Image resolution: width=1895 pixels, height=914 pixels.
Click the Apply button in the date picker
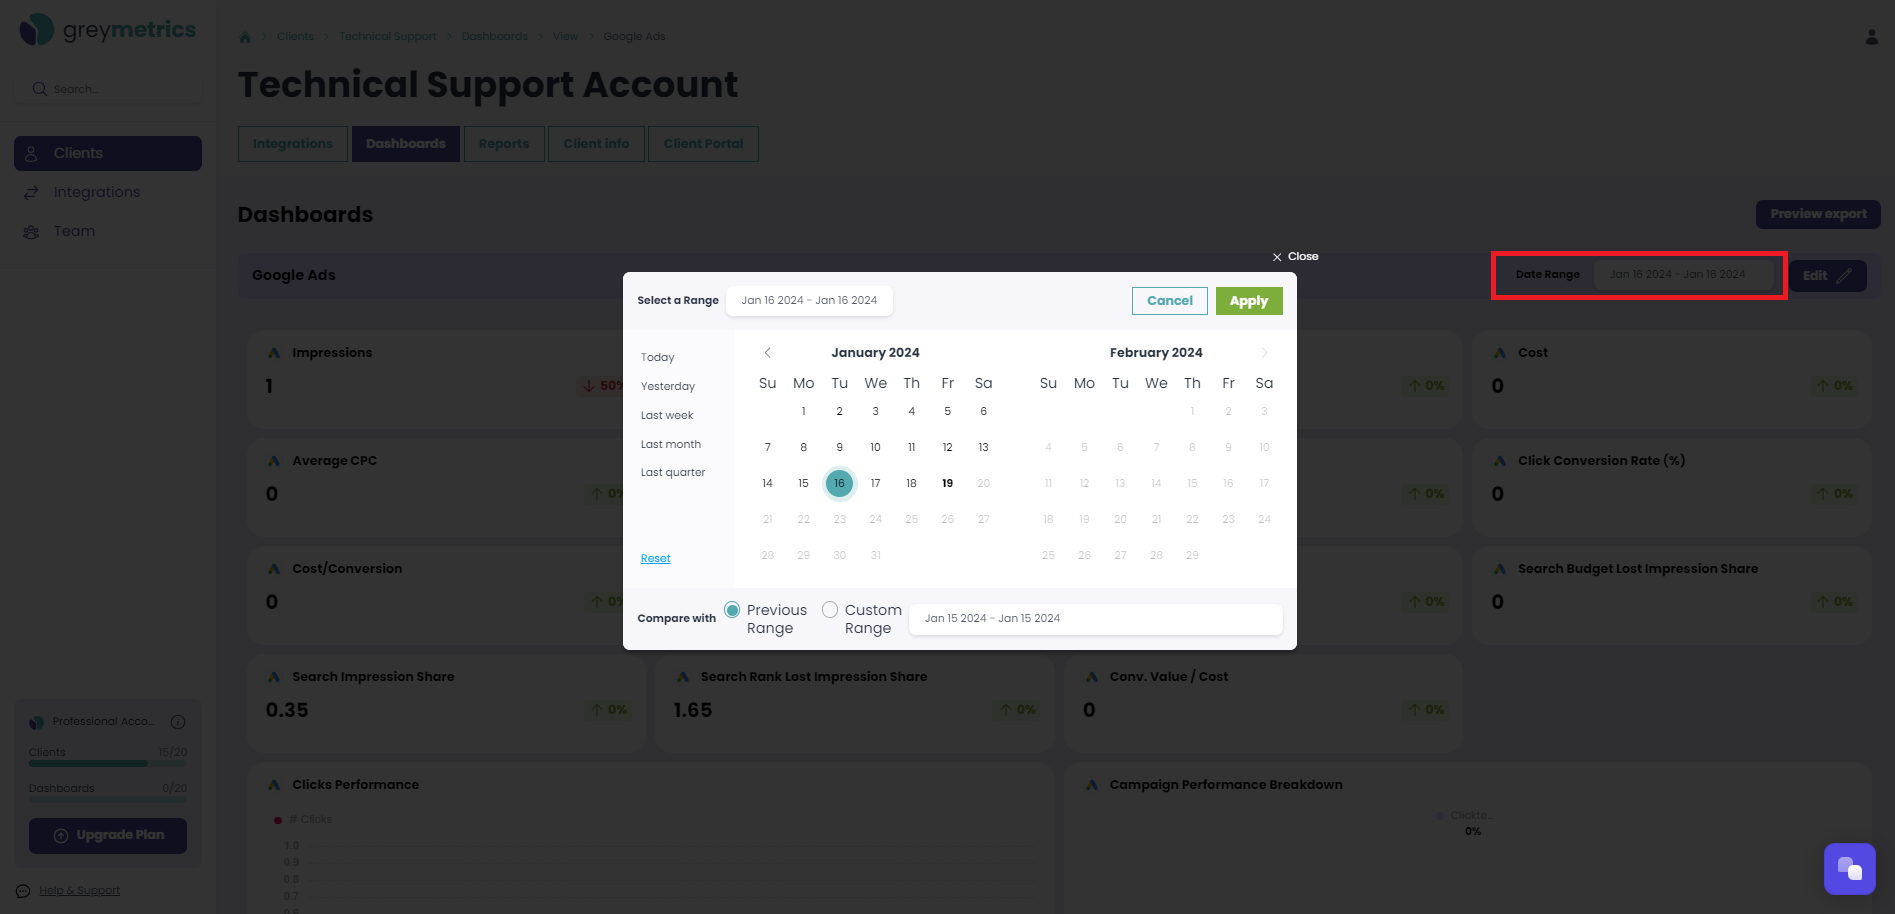click(1248, 300)
